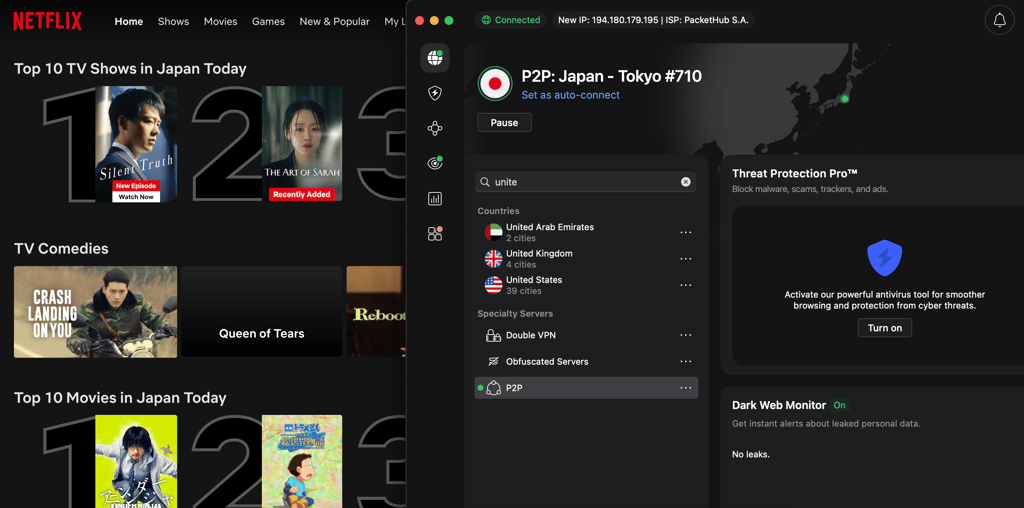Screen dimensions: 1024x508
Task: Turn on Threat Protection Pro
Action: [884, 328]
